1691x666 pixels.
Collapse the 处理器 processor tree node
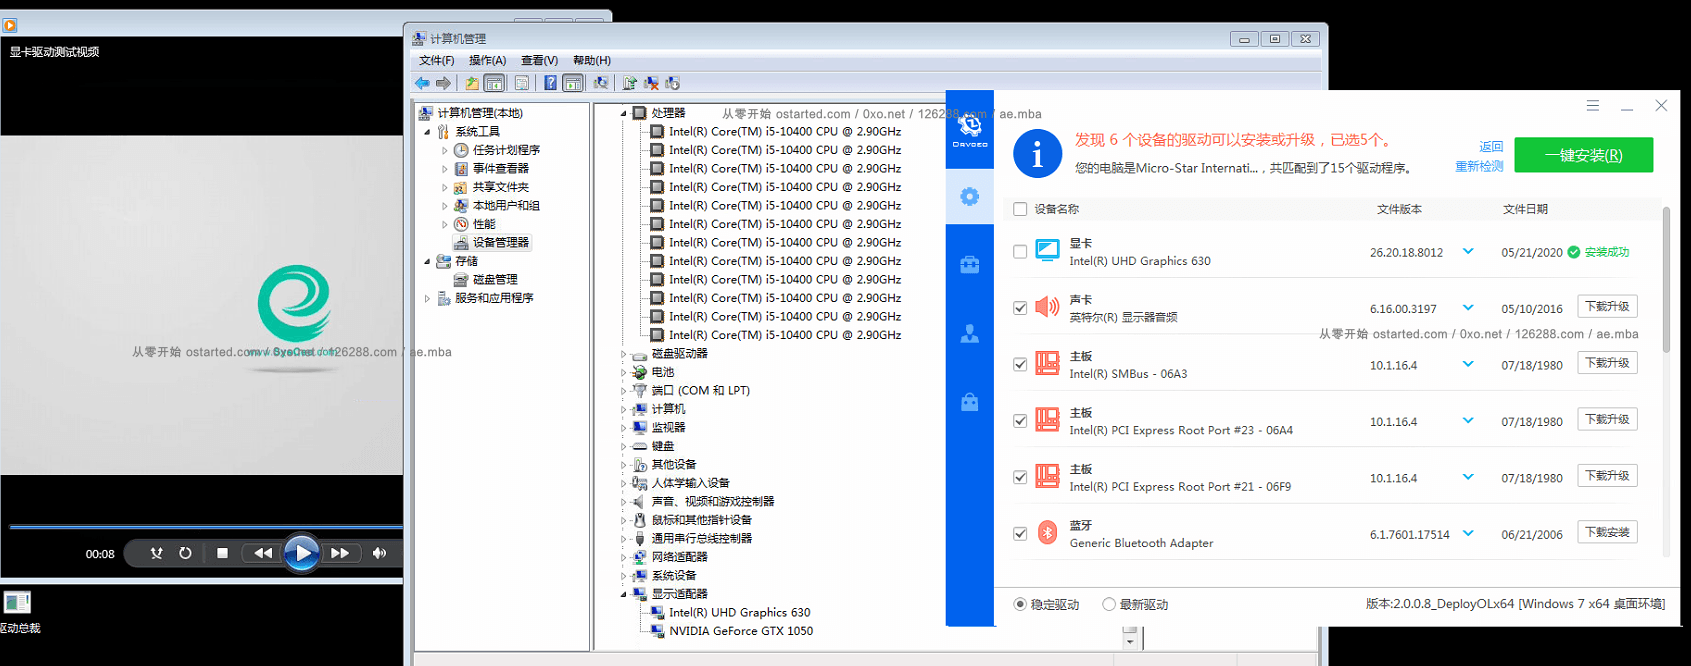(x=623, y=113)
